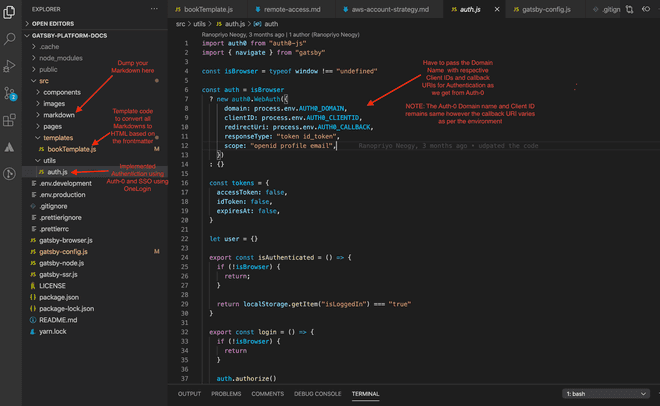
Task: Open package.json in the file tree
Action: click(59, 297)
